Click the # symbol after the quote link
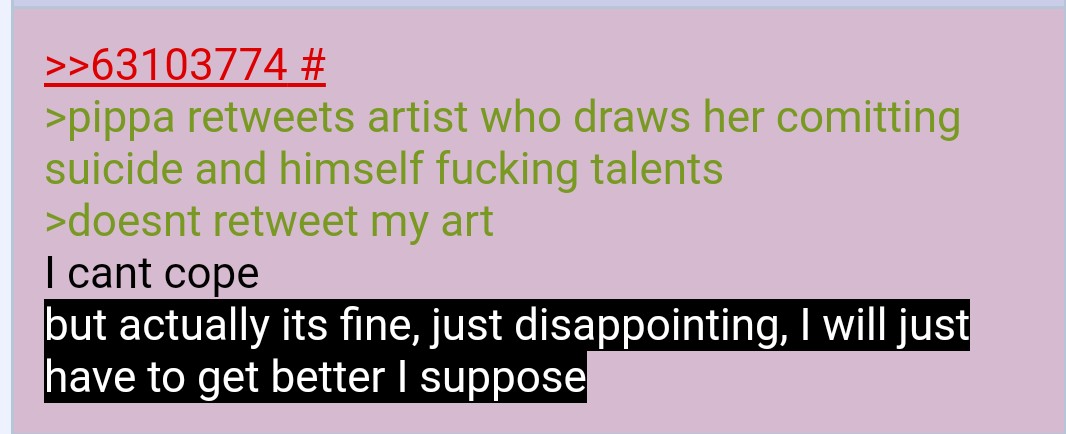 [x=312, y=66]
